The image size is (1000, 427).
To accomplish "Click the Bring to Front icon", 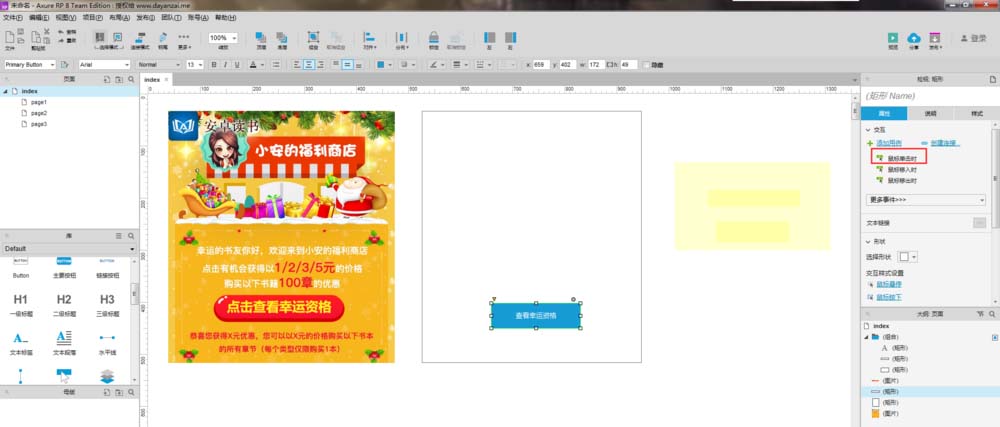I will 262,37.
